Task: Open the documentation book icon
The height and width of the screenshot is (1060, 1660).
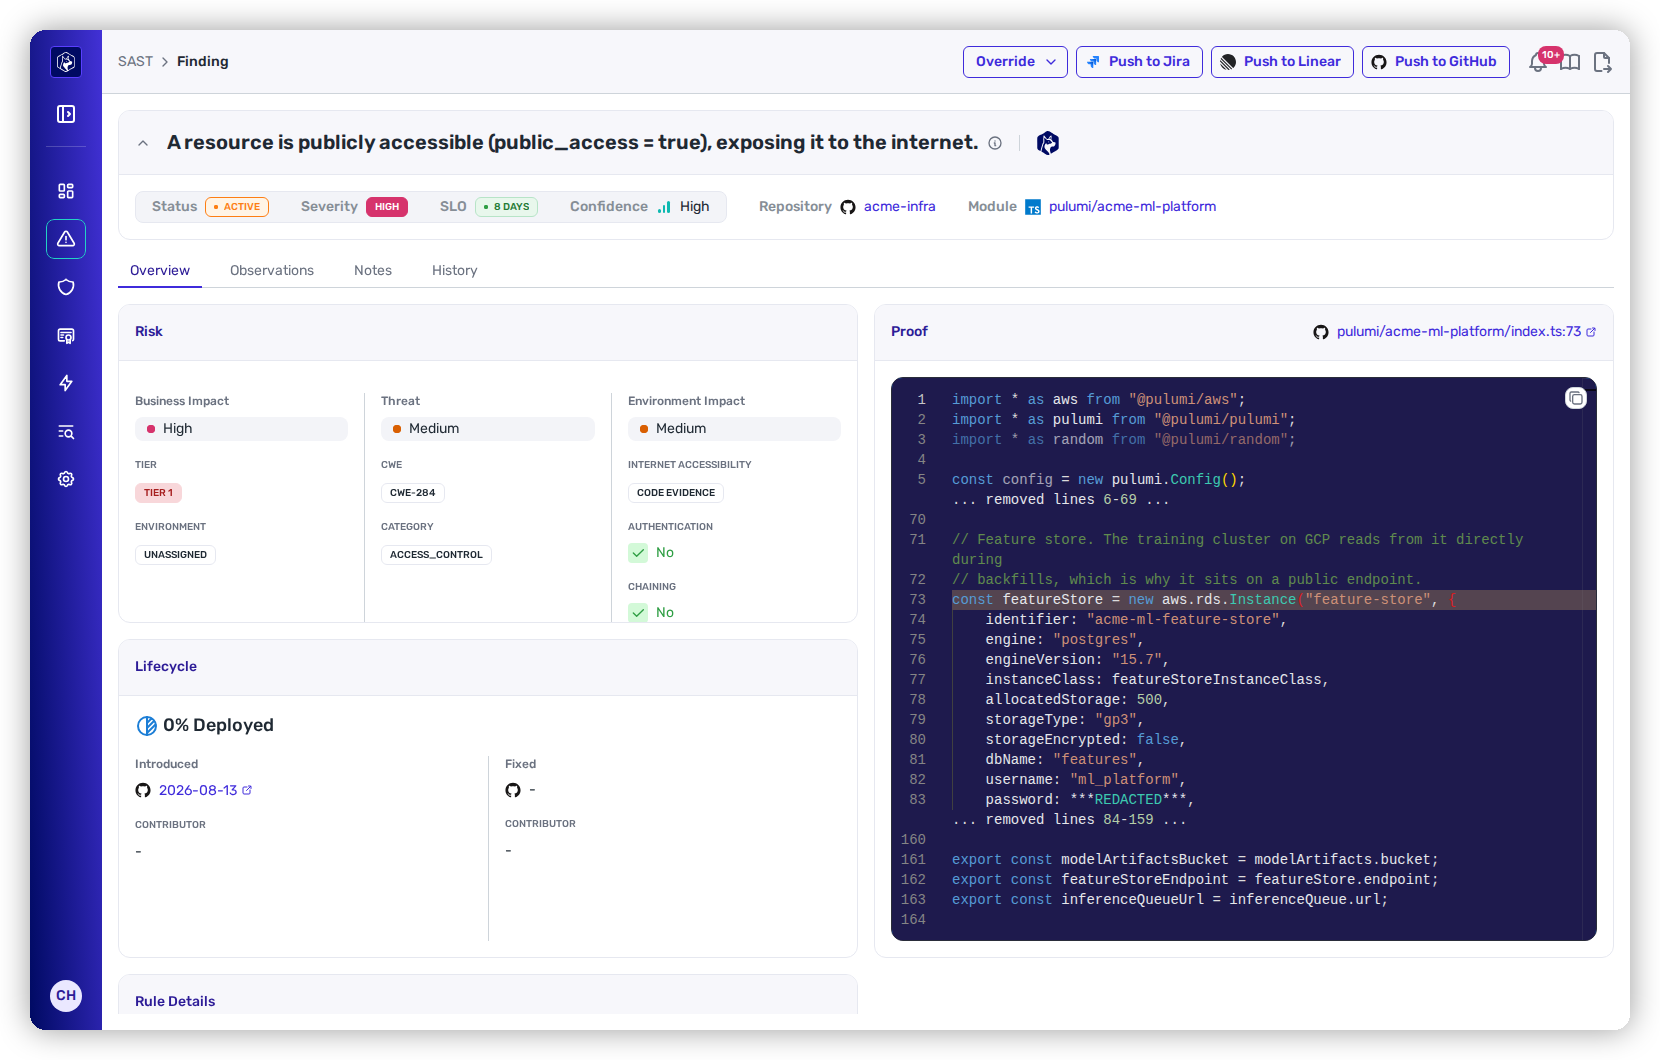Action: point(1571,62)
